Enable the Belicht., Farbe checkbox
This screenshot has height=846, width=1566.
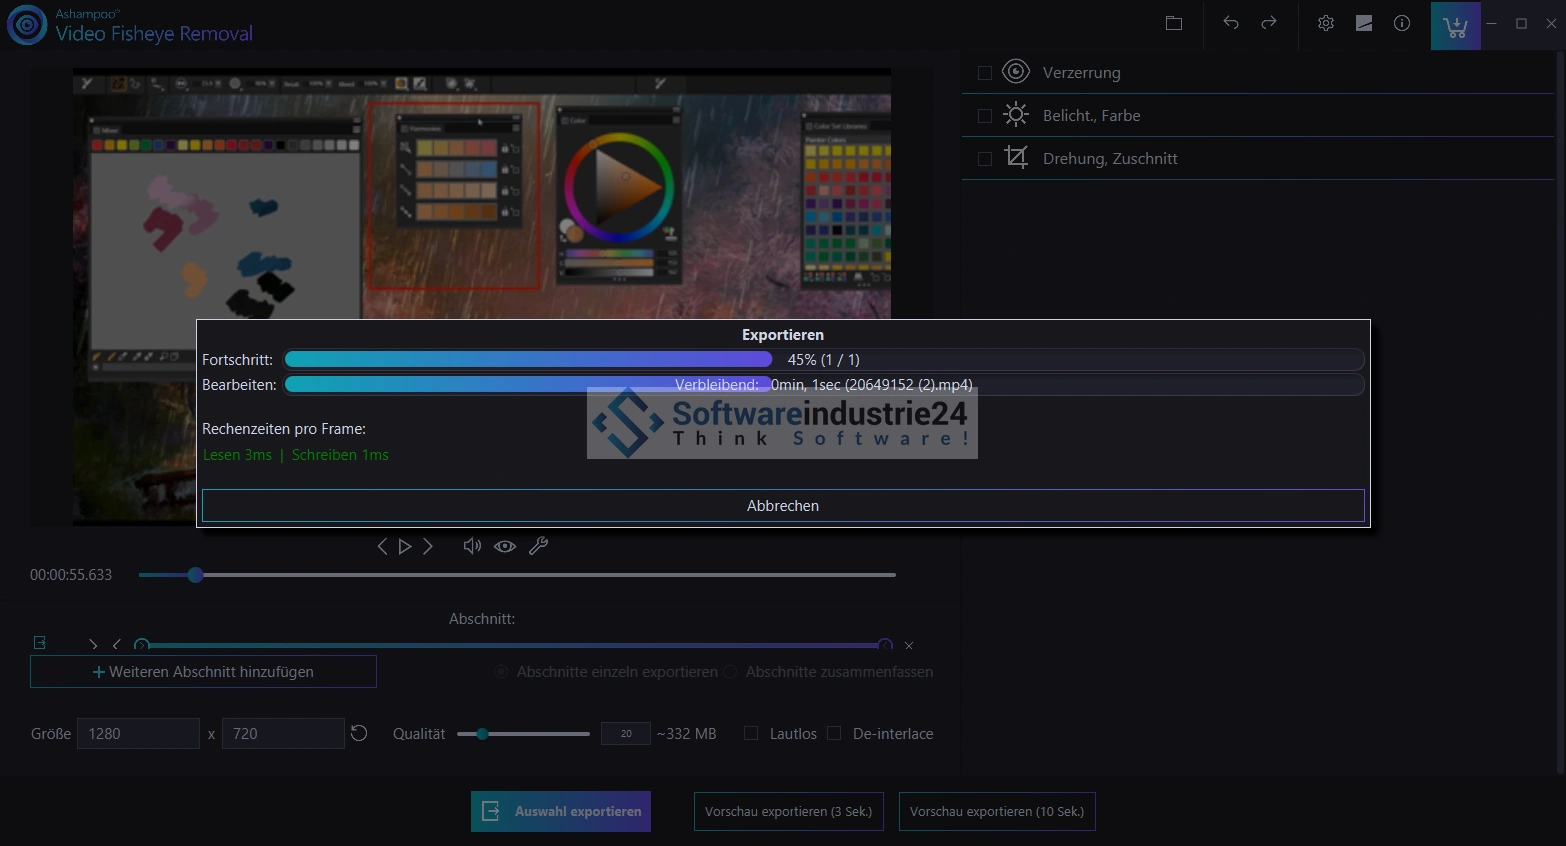(x=985, y=116)
